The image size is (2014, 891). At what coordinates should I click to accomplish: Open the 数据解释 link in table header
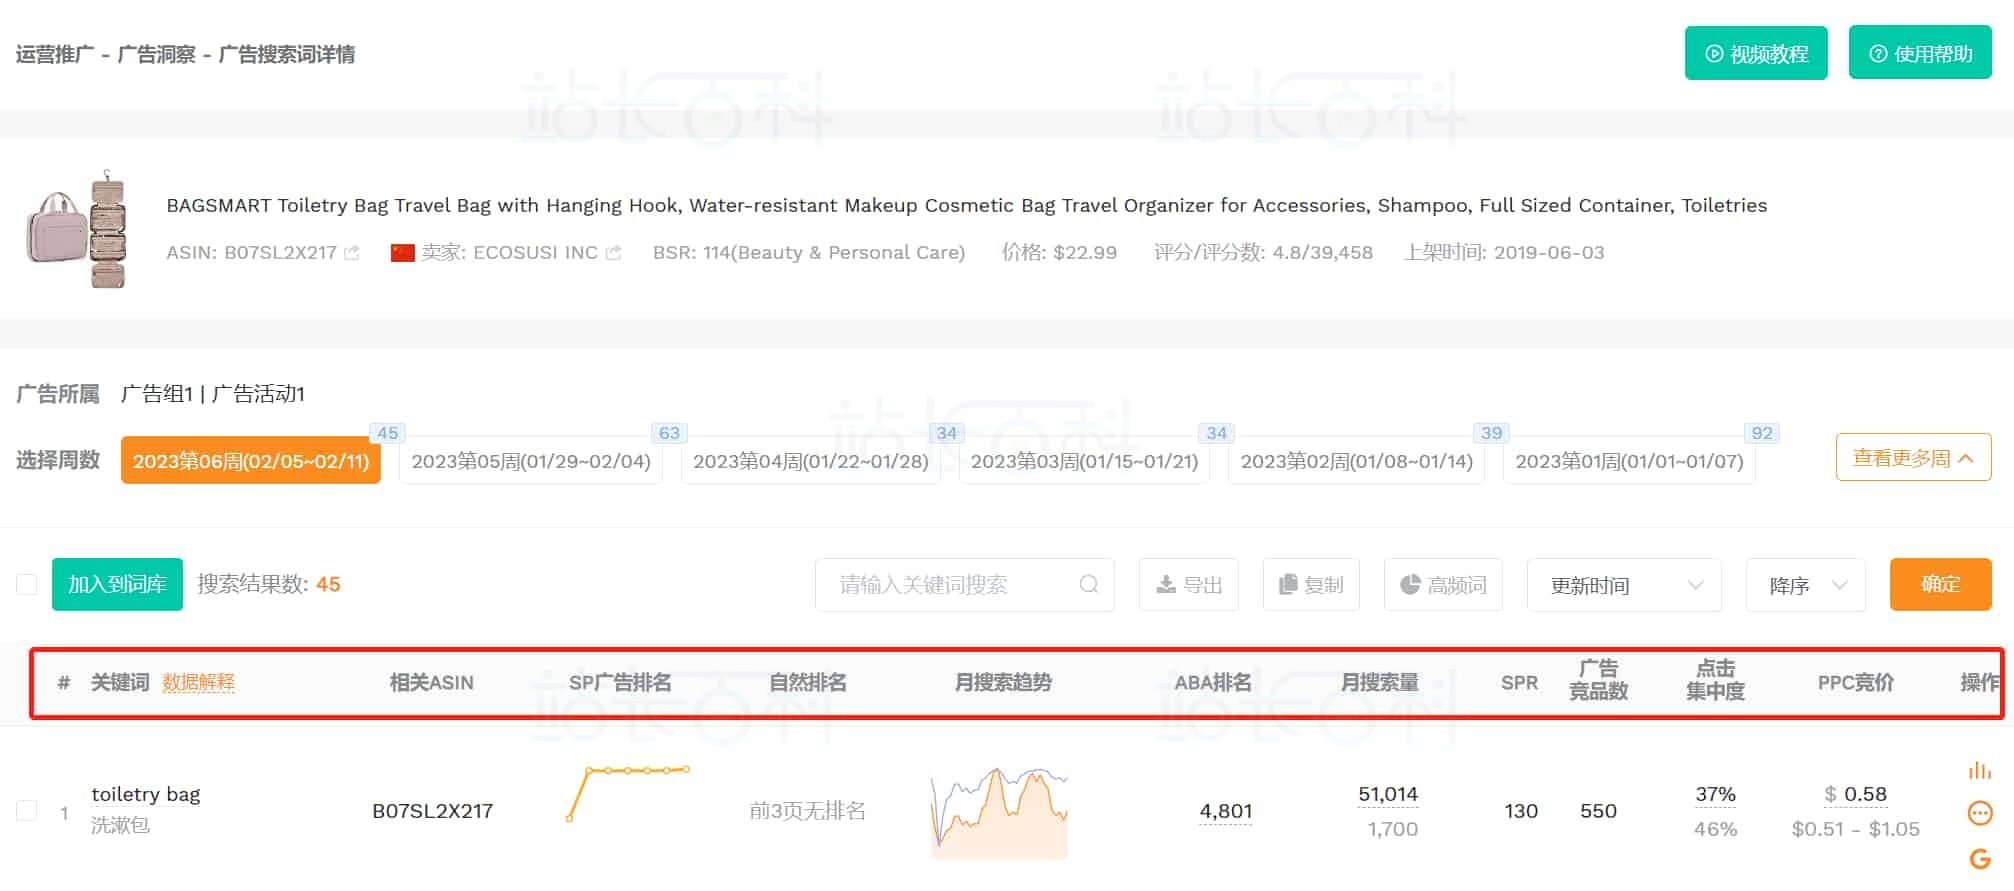coord(198,682)
